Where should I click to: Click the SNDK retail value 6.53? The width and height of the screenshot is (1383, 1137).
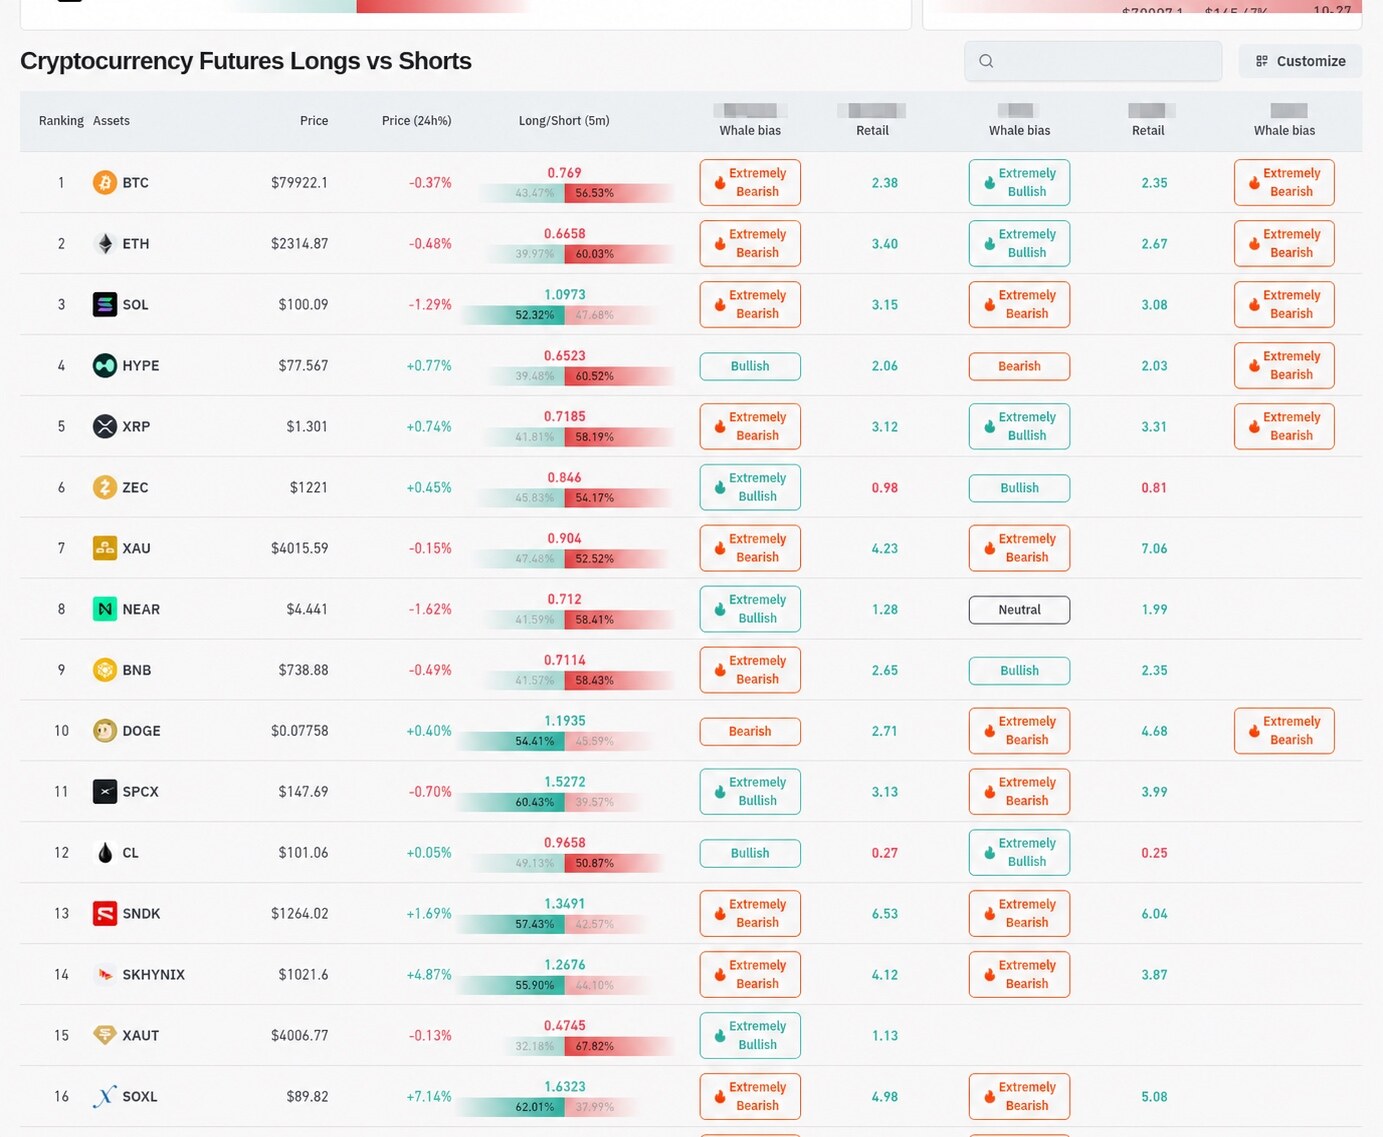click(x=884, y=913)
